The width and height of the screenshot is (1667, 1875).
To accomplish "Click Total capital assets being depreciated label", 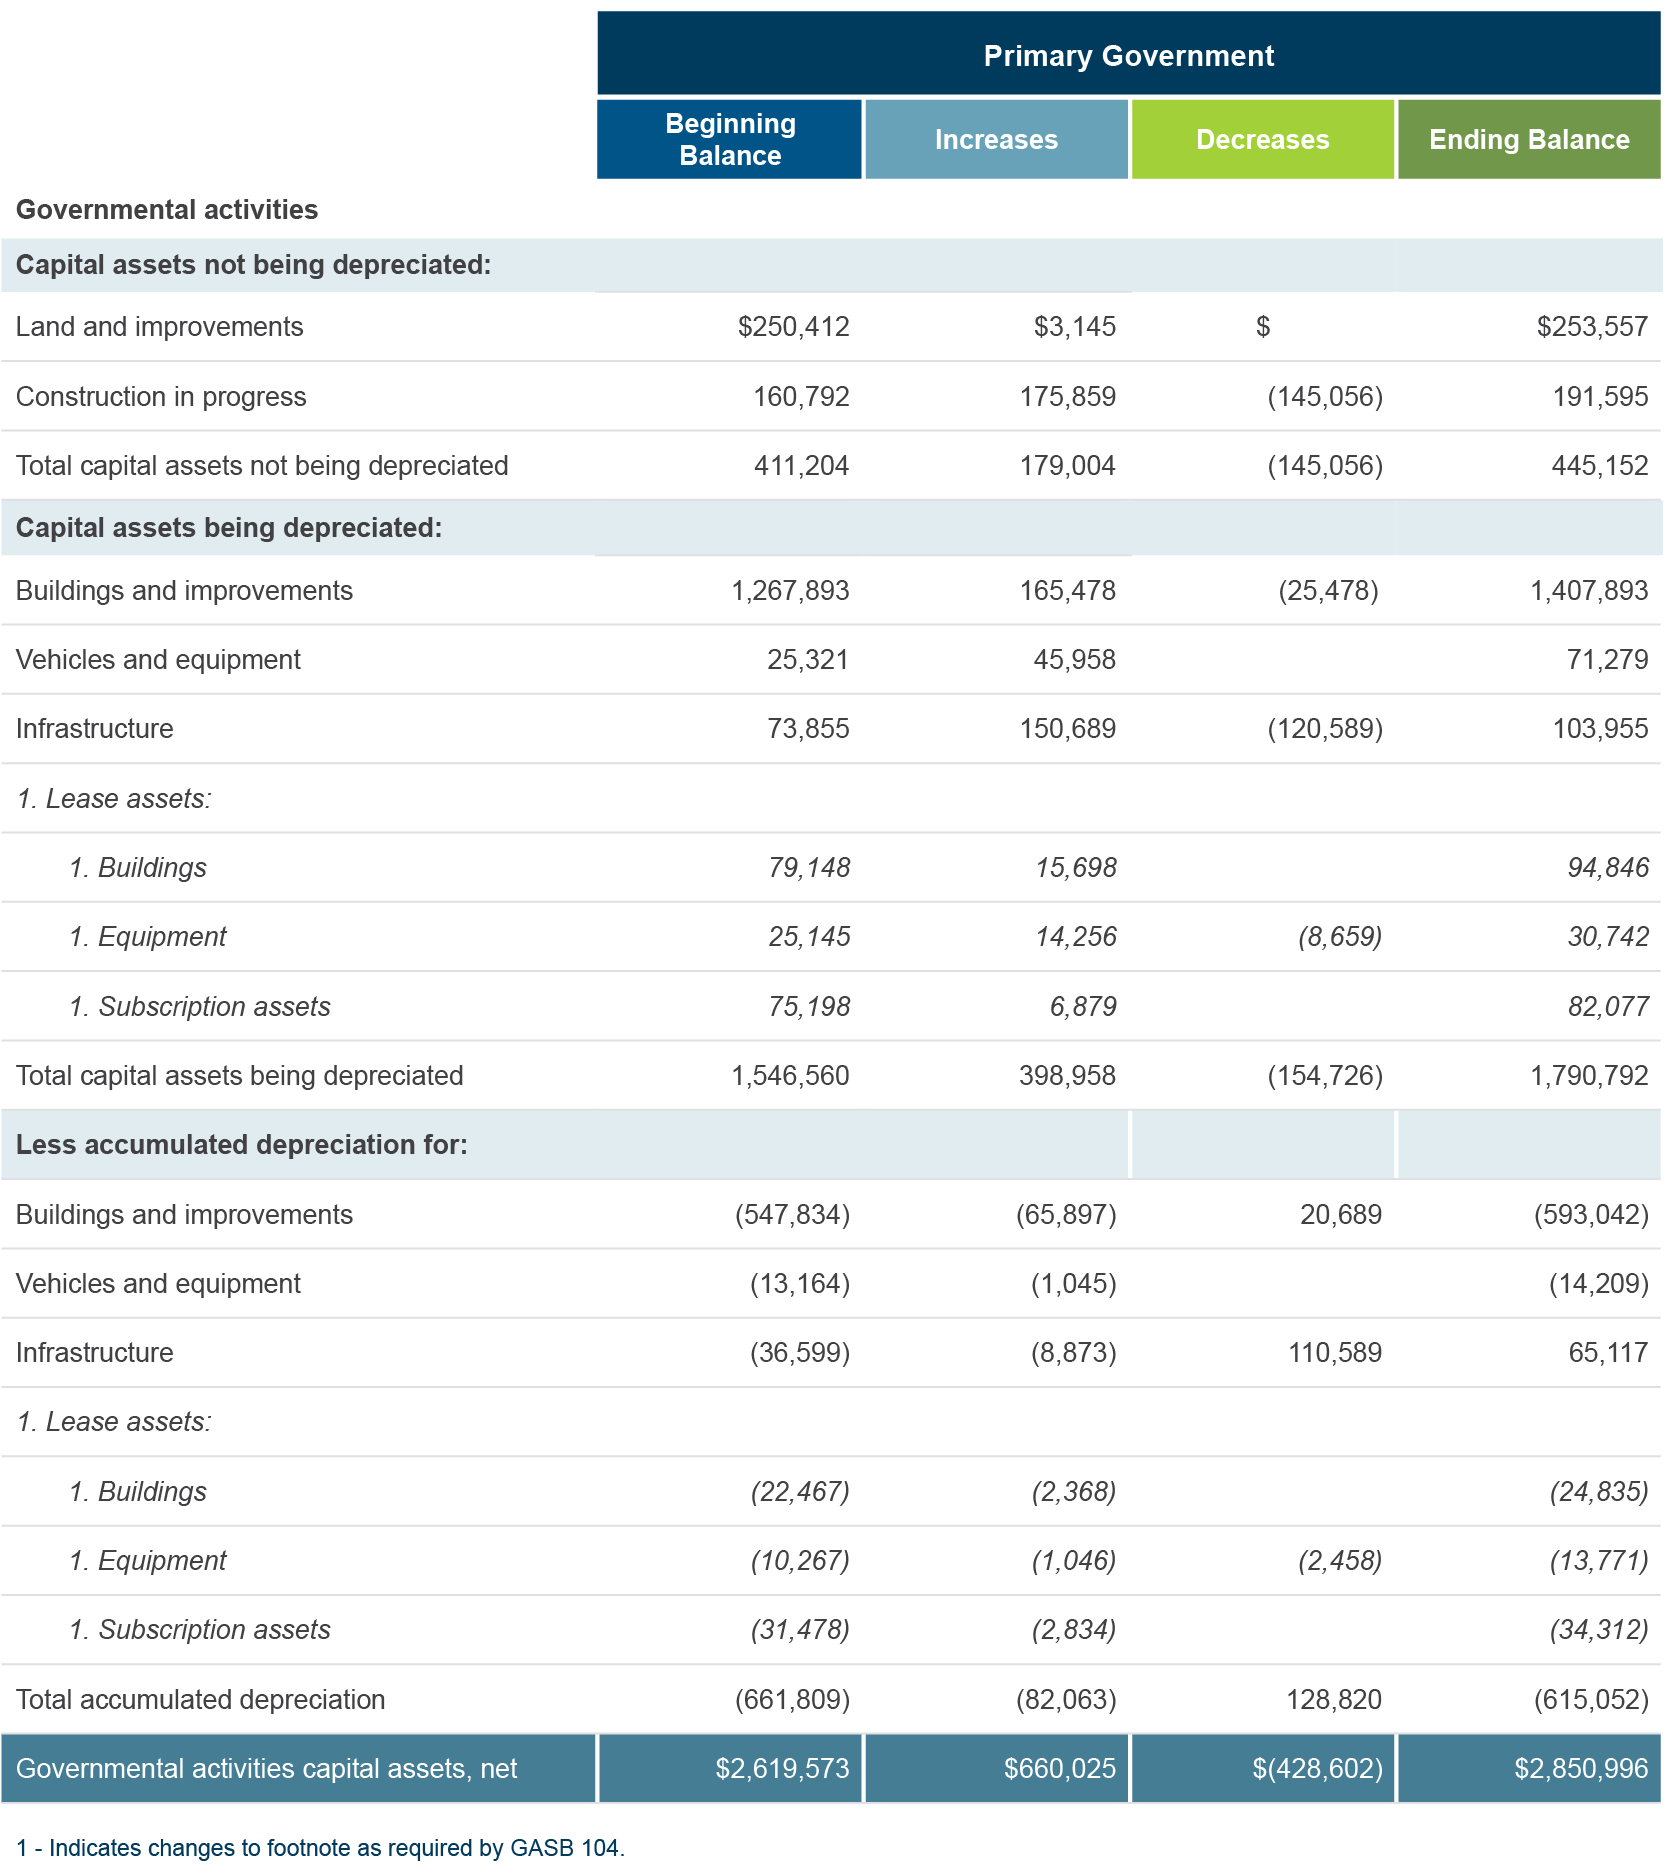I will 240,1075.
